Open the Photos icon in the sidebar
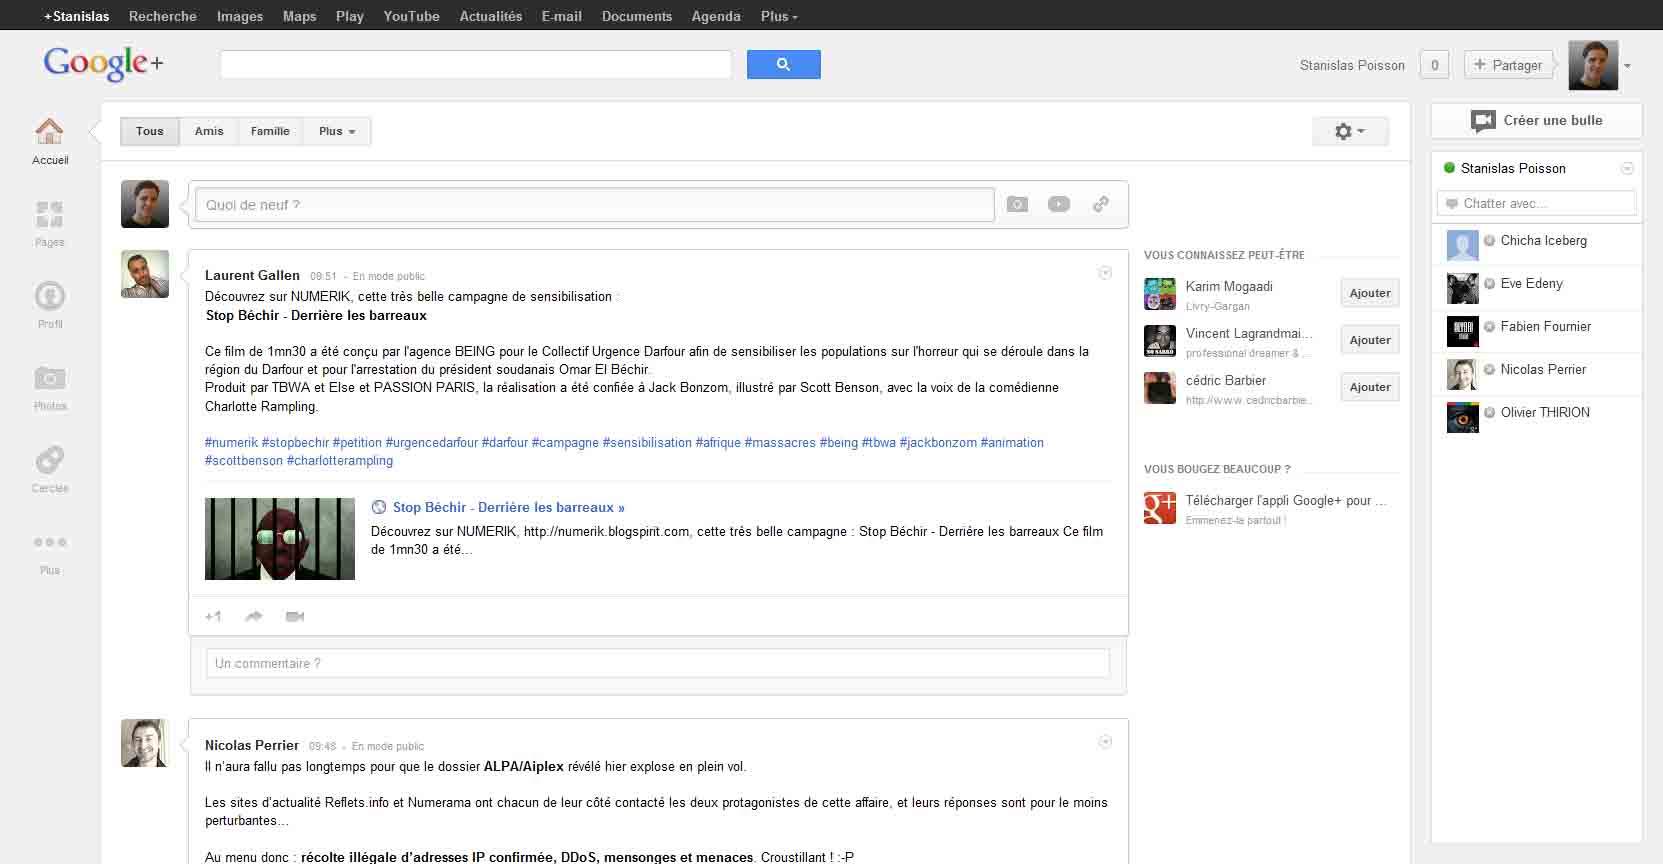 [50, 378]
